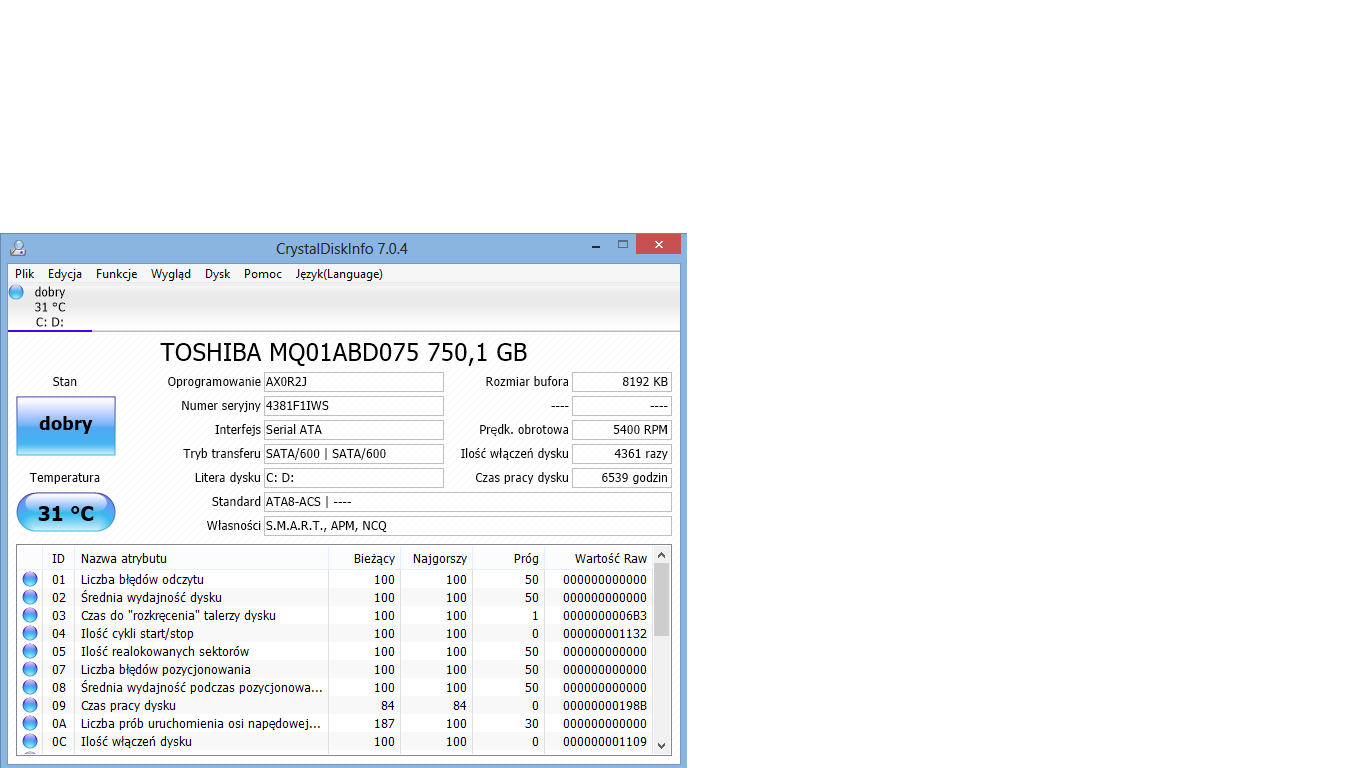Click the Własności S.M.A.R.T., APM, NCQ field
This screenshot has height=768, width=1366.
(x=467, y=526)
